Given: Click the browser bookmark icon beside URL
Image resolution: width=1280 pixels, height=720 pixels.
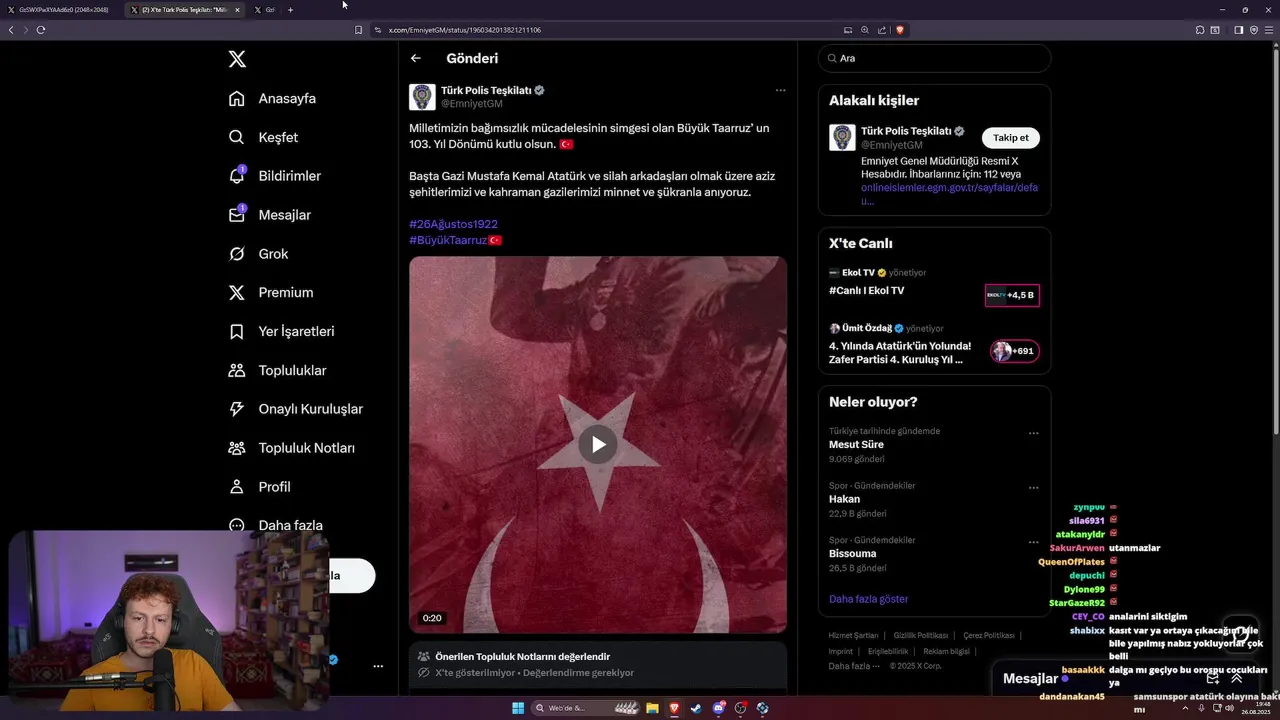Looking at the screenshot, I should coord(358,30).
